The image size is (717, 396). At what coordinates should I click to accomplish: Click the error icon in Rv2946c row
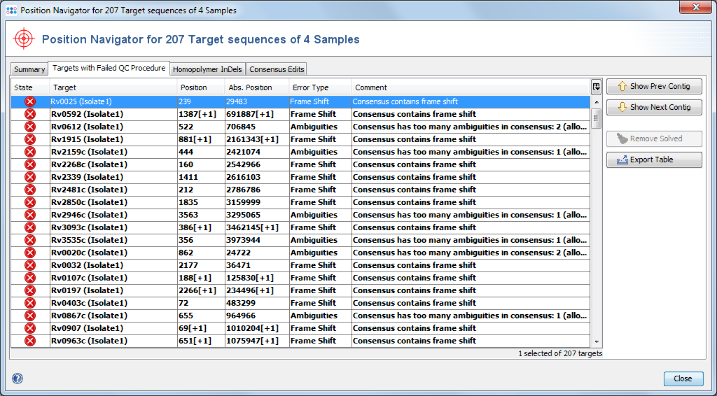pyautogui.click(x=30, y=215)
